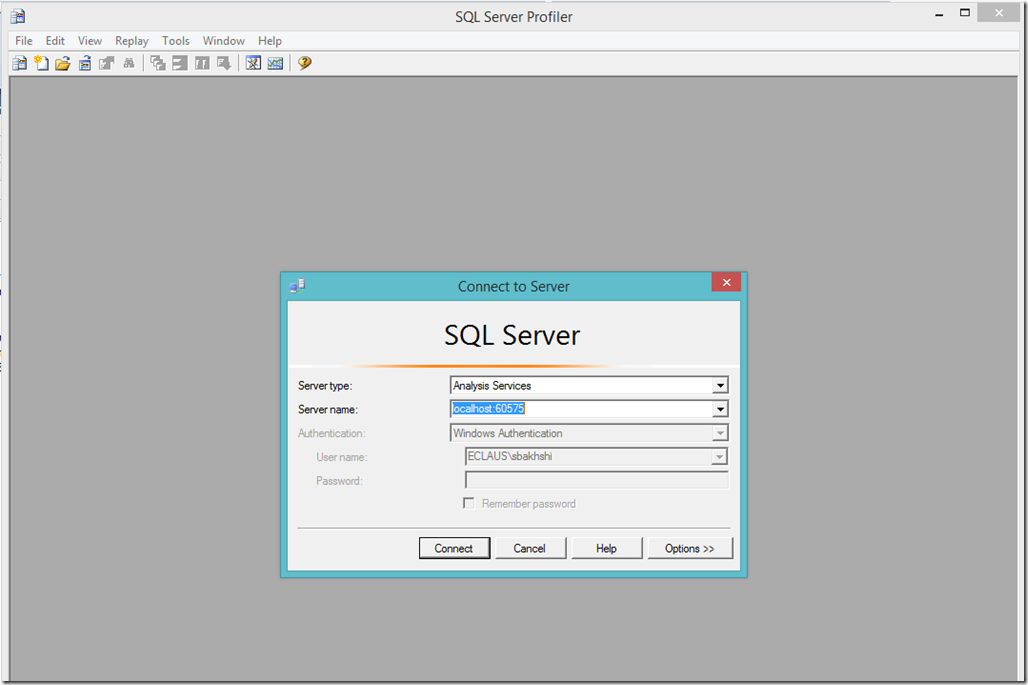This screenshot has width=1028, height=685.
Task: Launch Database Engine Tuning Advisor icon
Action: [252, 62]
